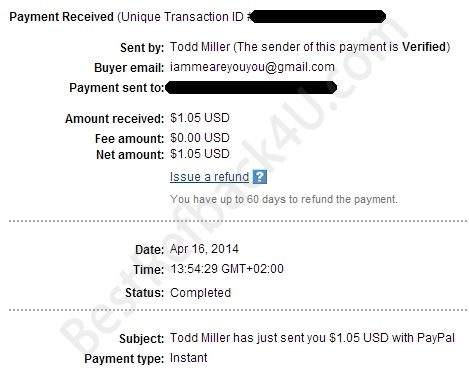The height and width of the screenshot is (376, 469).
Task: Click the Instant payment type value
Action: 188,358
